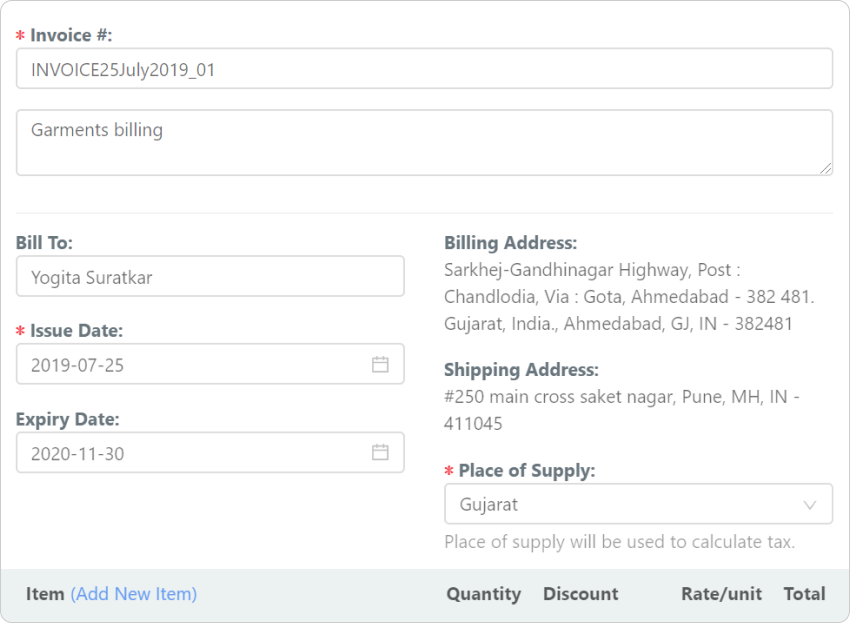Click the Billing Address text block
Screen dimensions: 850x623
[629, 297]
